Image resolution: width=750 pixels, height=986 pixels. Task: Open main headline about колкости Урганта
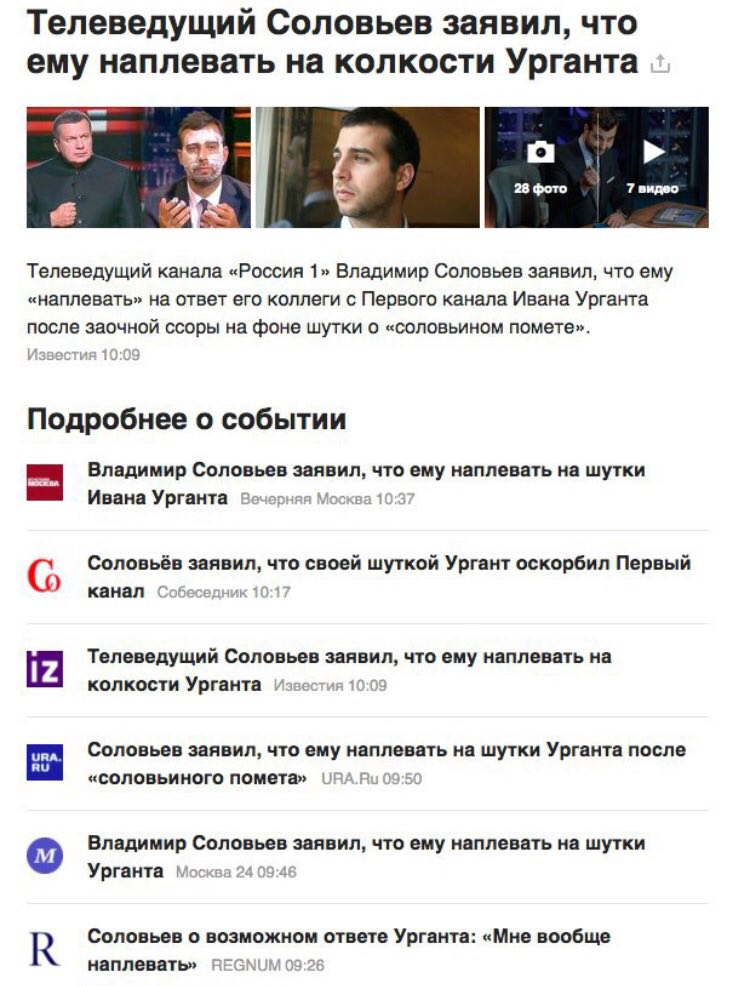(x=333, y=42)
